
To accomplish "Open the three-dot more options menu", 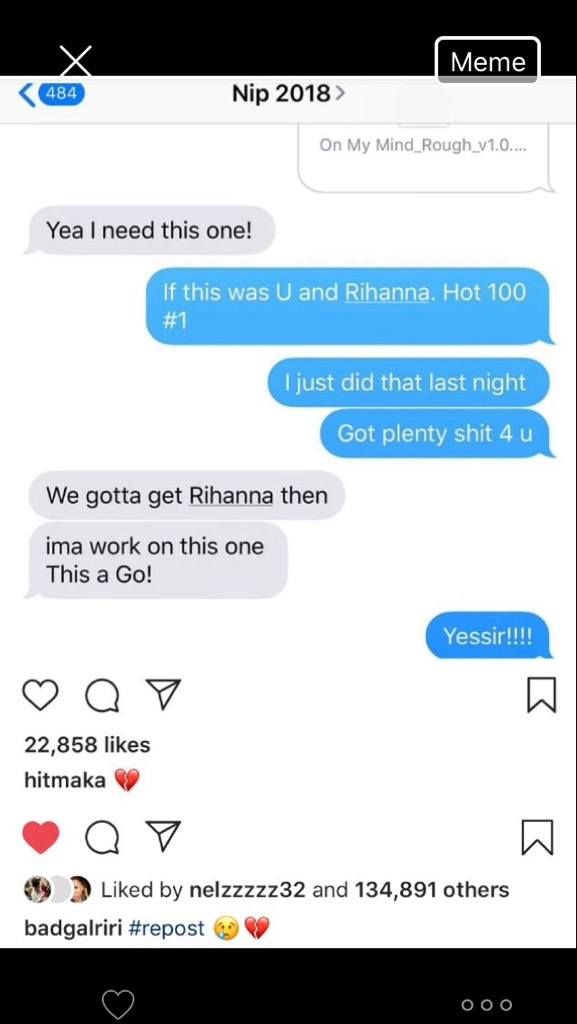I will point(487,1004).
